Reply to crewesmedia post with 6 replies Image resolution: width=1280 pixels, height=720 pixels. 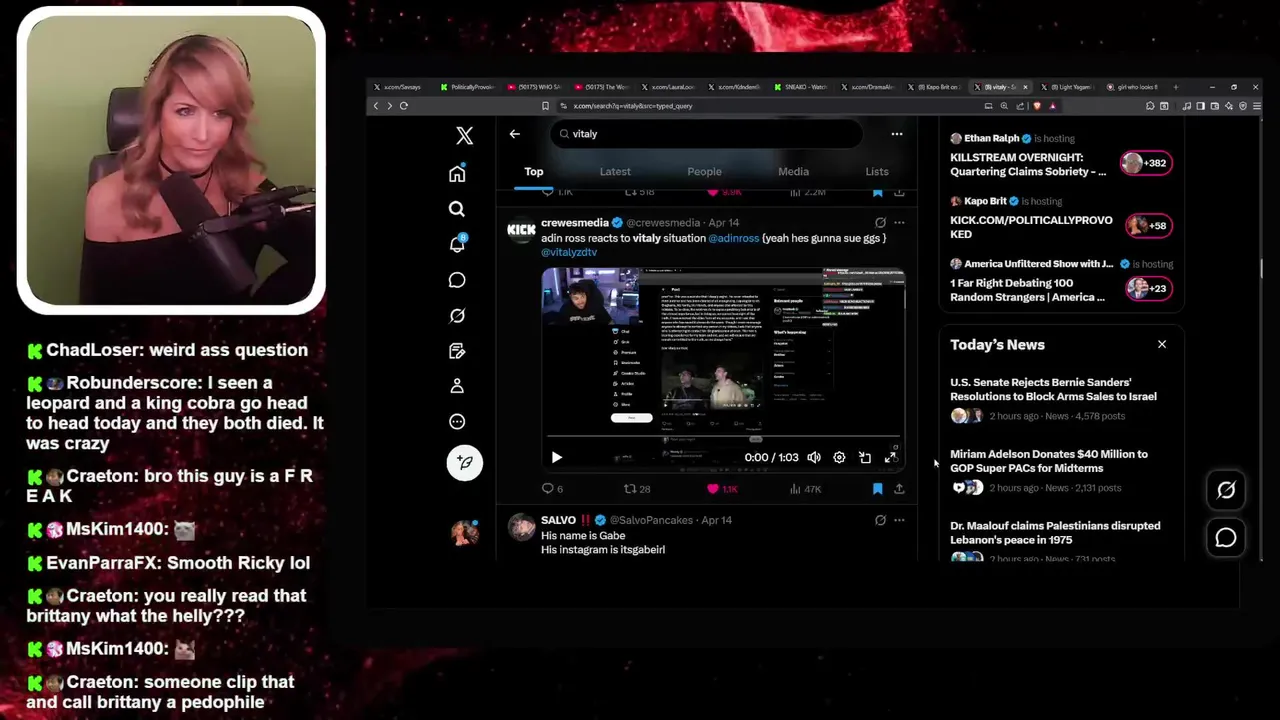click(552, 489)
